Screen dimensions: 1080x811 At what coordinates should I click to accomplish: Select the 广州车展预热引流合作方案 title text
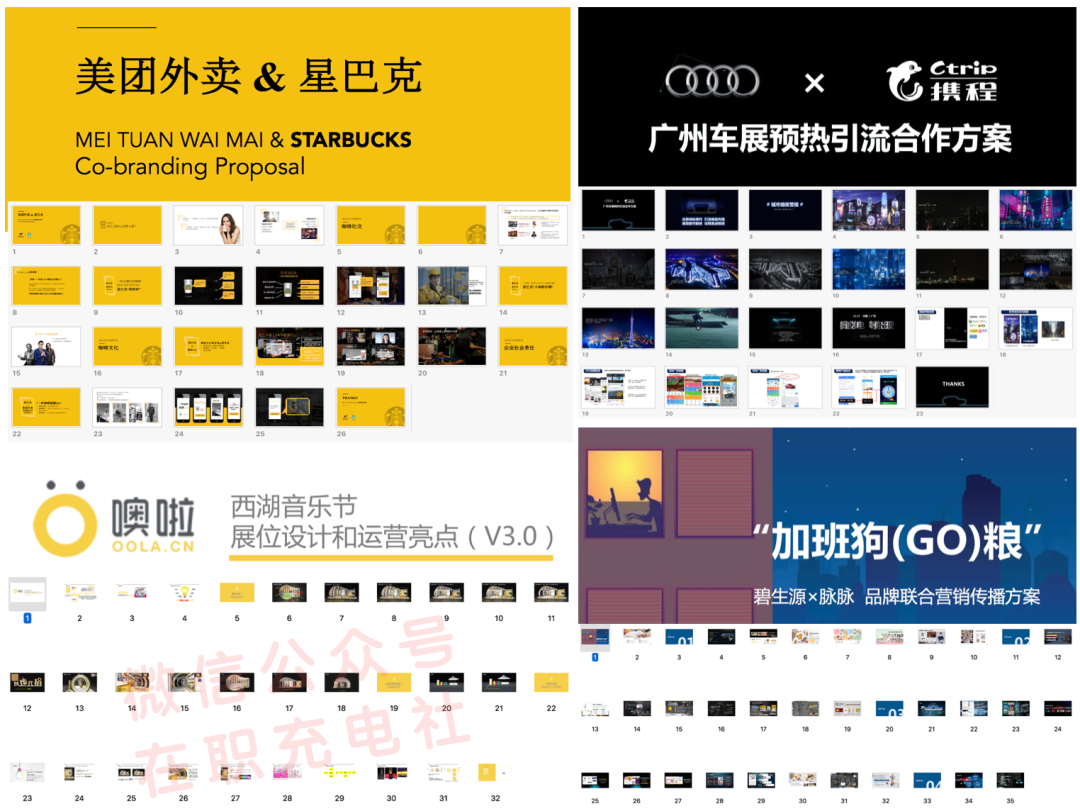829,138
